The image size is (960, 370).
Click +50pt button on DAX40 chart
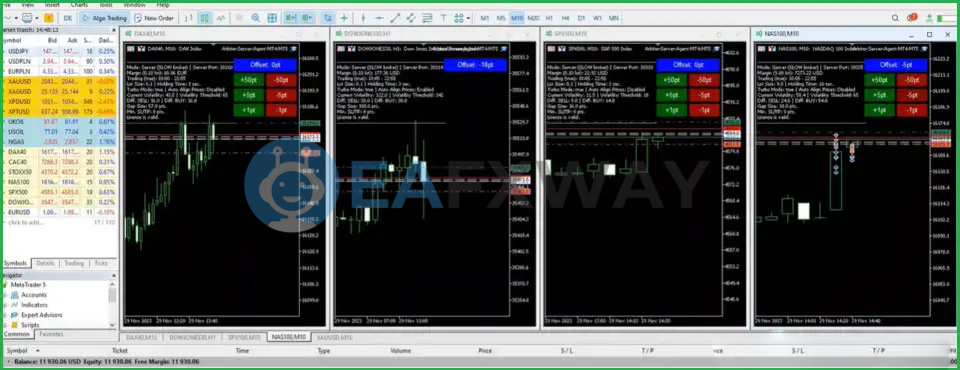coord(249,80)
